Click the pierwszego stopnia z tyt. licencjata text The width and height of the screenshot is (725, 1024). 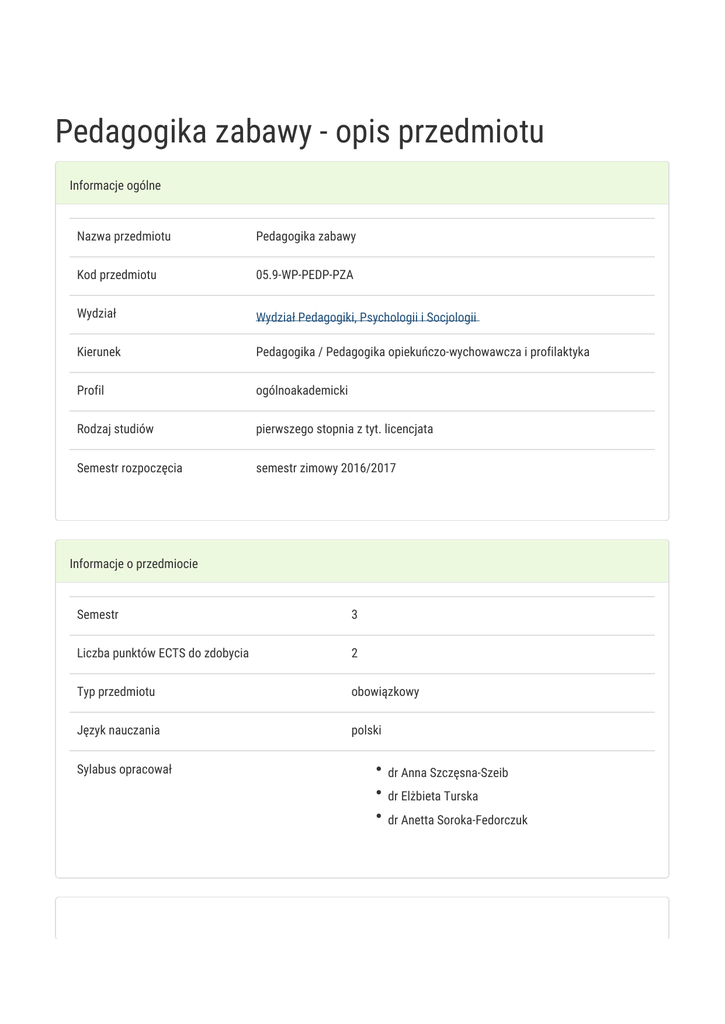pyautogui.click(x=344, y=429)
